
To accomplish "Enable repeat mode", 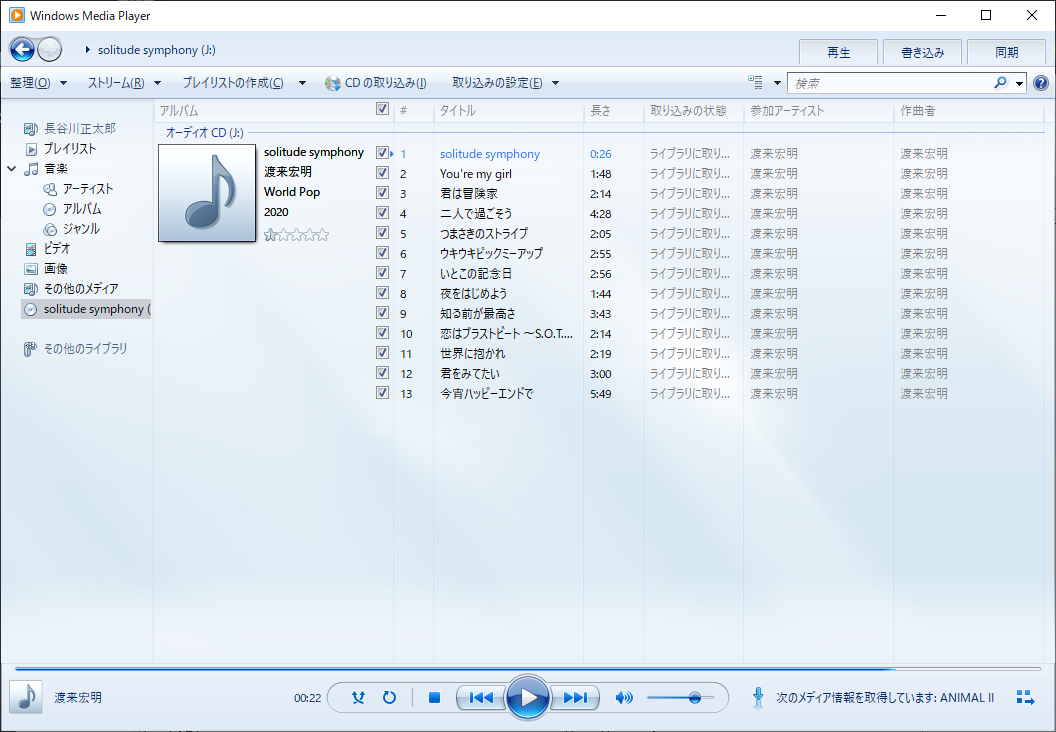I will (x=389, y=698).
